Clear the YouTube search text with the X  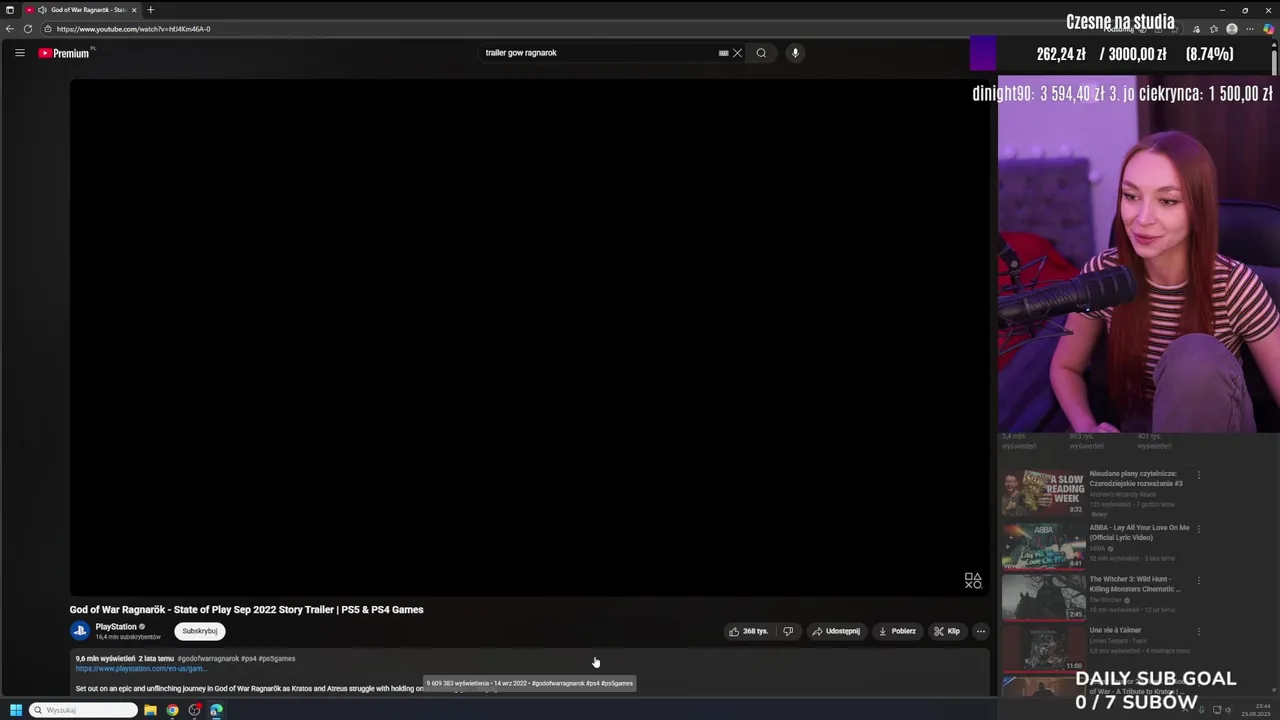(x=737, y=53)
